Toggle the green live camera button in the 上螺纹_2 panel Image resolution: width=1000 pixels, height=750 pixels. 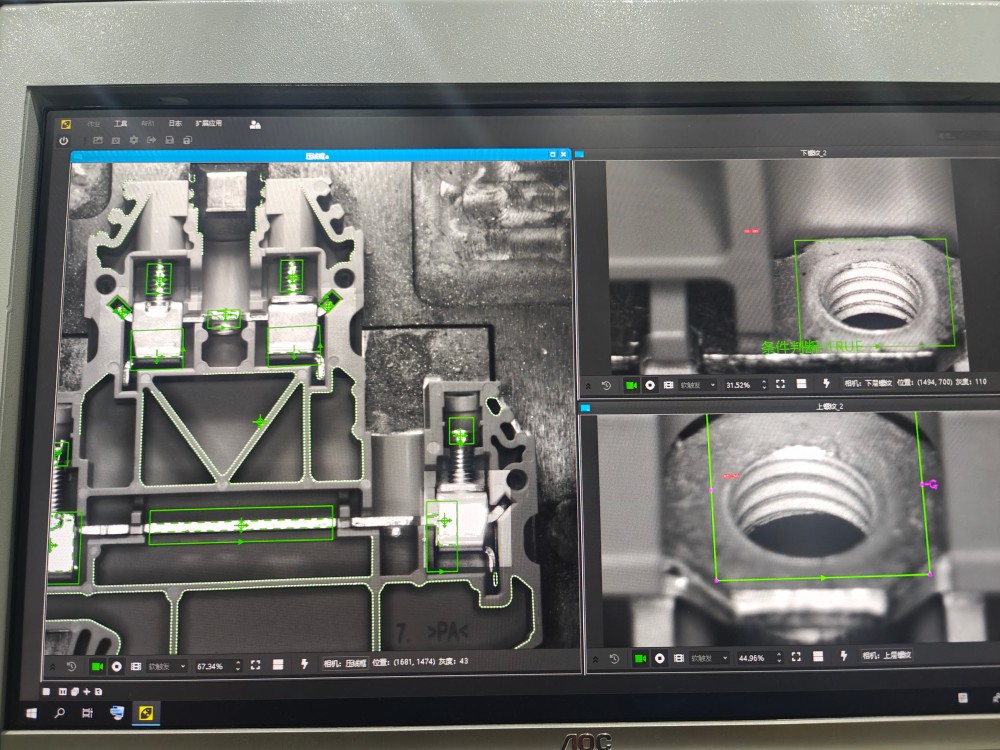pos(640,658)
